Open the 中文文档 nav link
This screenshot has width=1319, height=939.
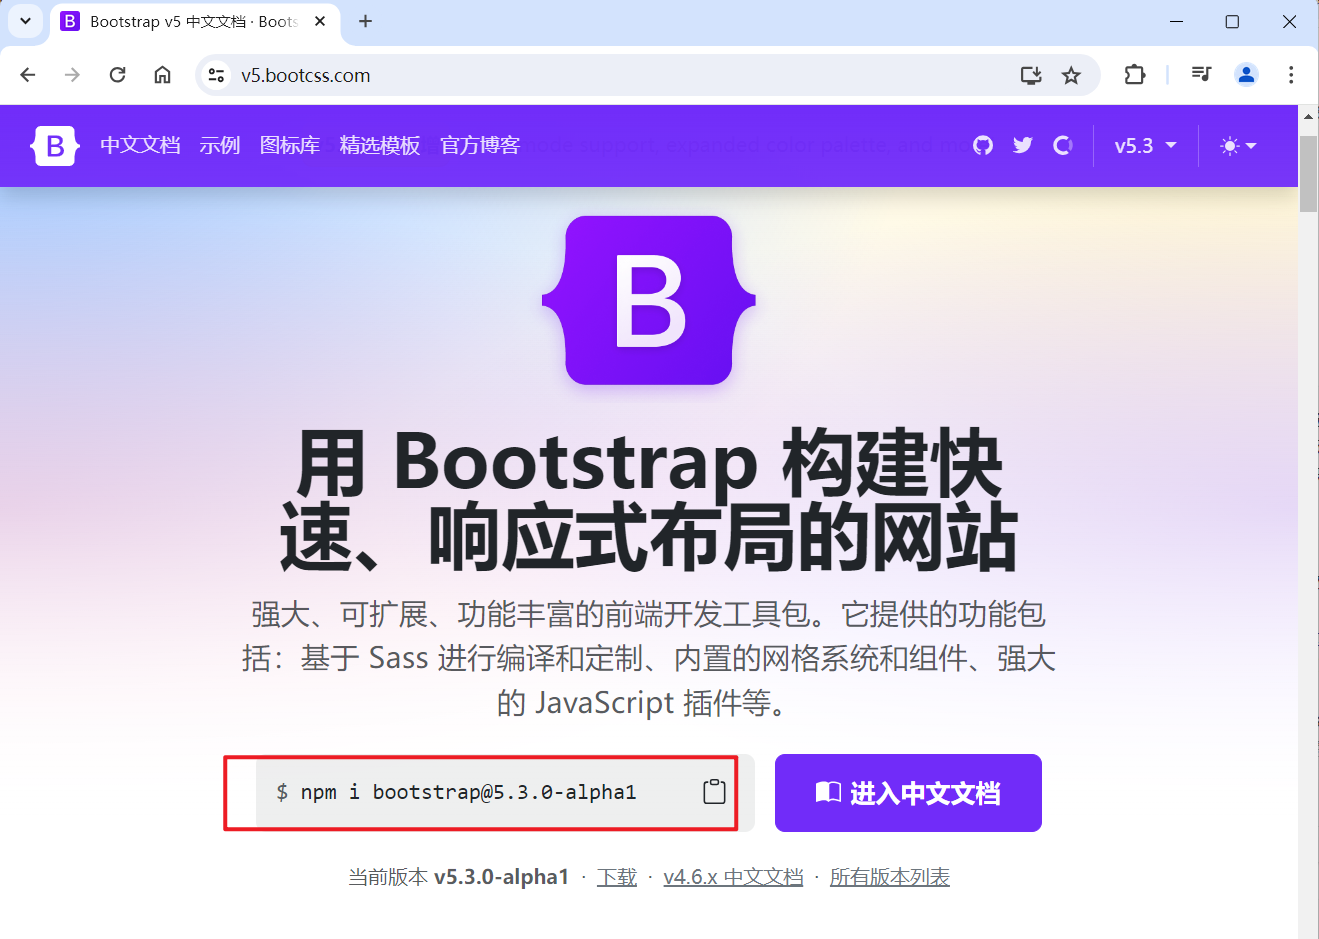click(140, 146)
